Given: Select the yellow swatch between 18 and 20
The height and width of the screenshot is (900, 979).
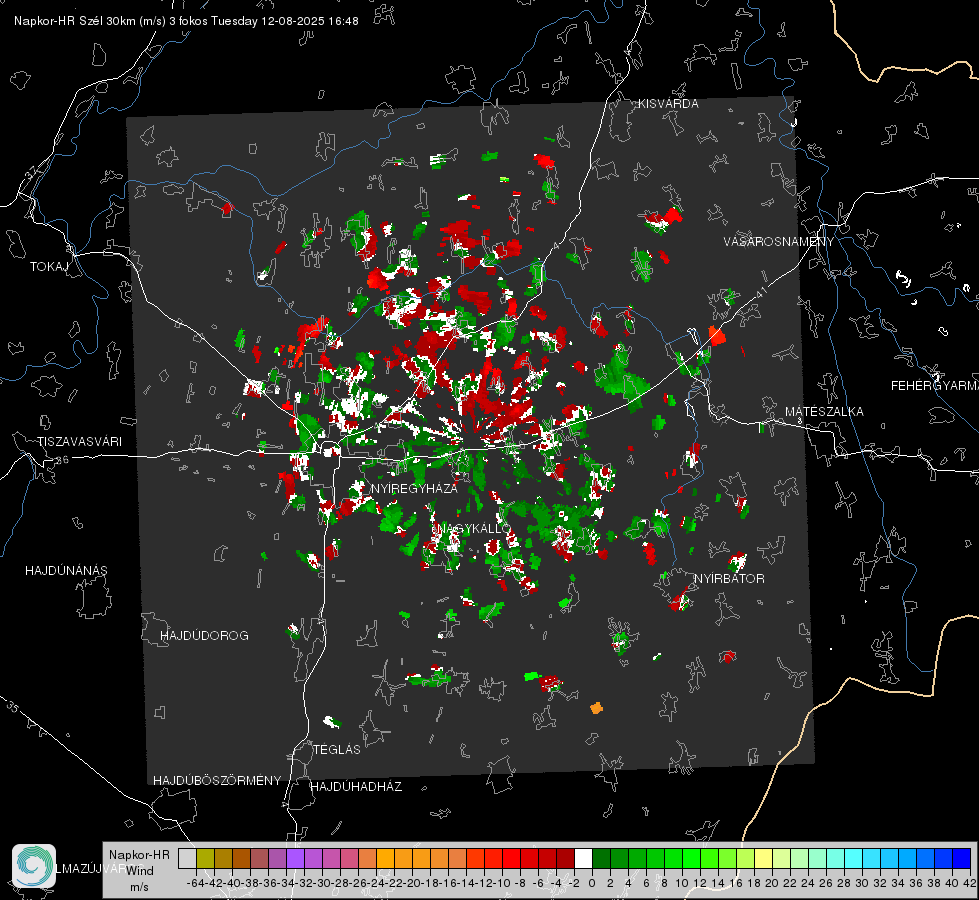Looking at the screenshot, I should 763,858.
